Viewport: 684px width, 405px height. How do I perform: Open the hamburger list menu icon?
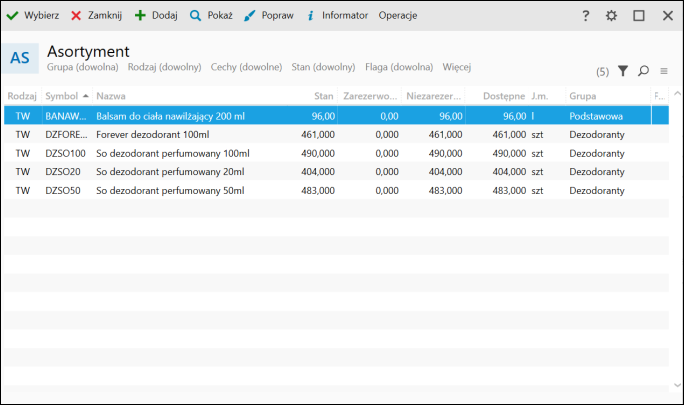pos(663,71)
